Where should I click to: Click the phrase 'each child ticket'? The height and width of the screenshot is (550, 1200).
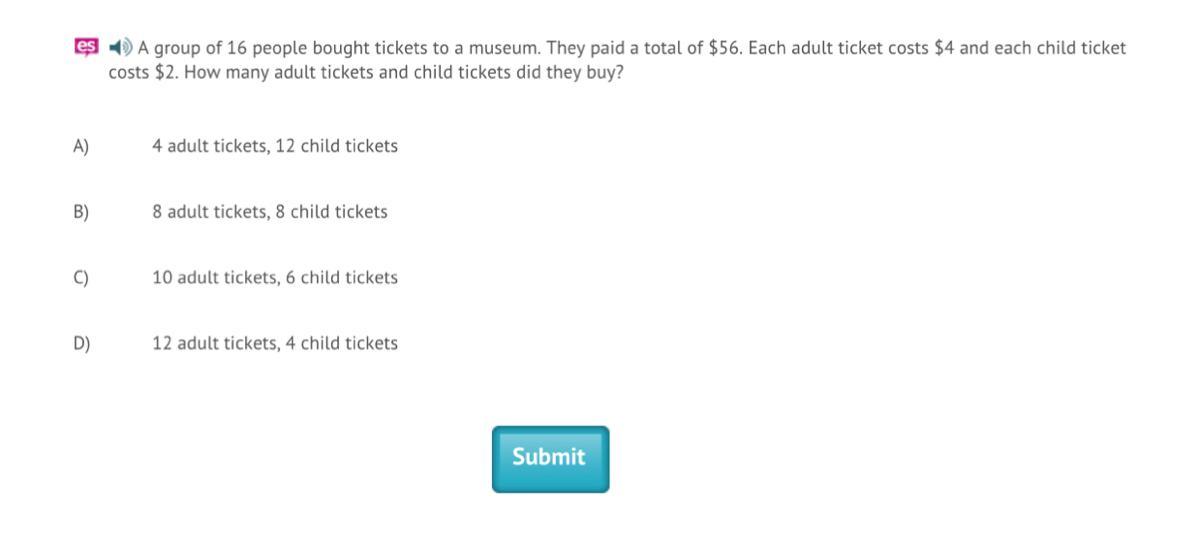[1060, 48]
